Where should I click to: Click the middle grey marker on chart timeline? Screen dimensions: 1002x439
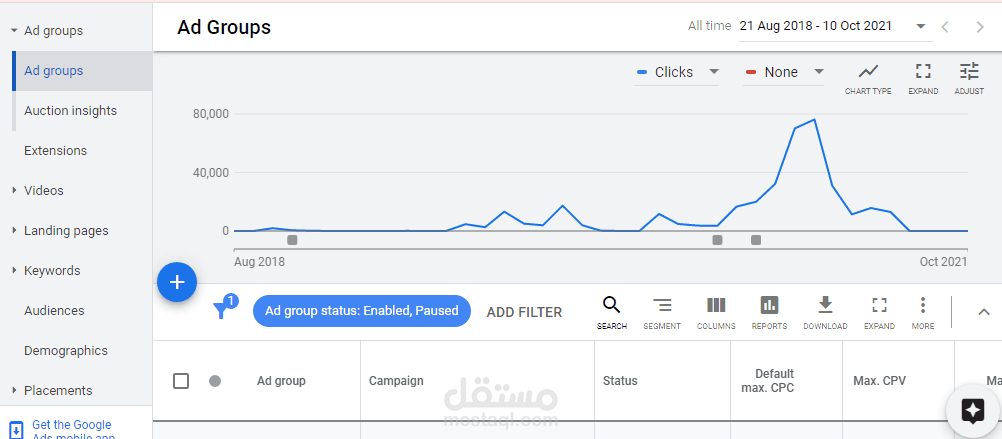point(717,240)
